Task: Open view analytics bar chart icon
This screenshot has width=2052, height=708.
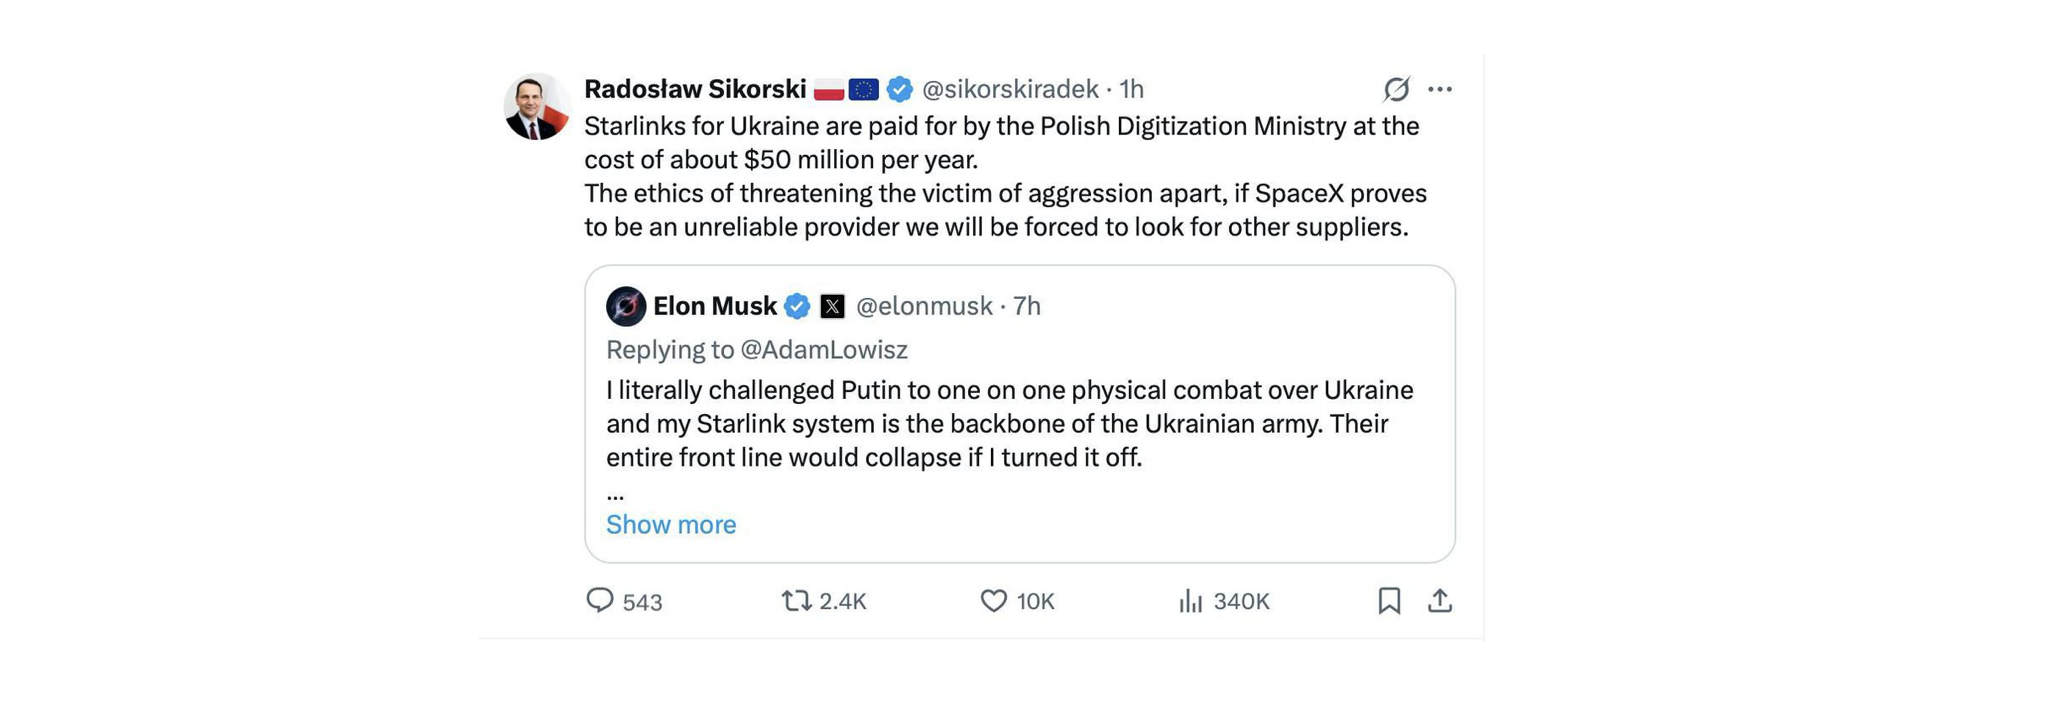Action: coord(1190,600)
